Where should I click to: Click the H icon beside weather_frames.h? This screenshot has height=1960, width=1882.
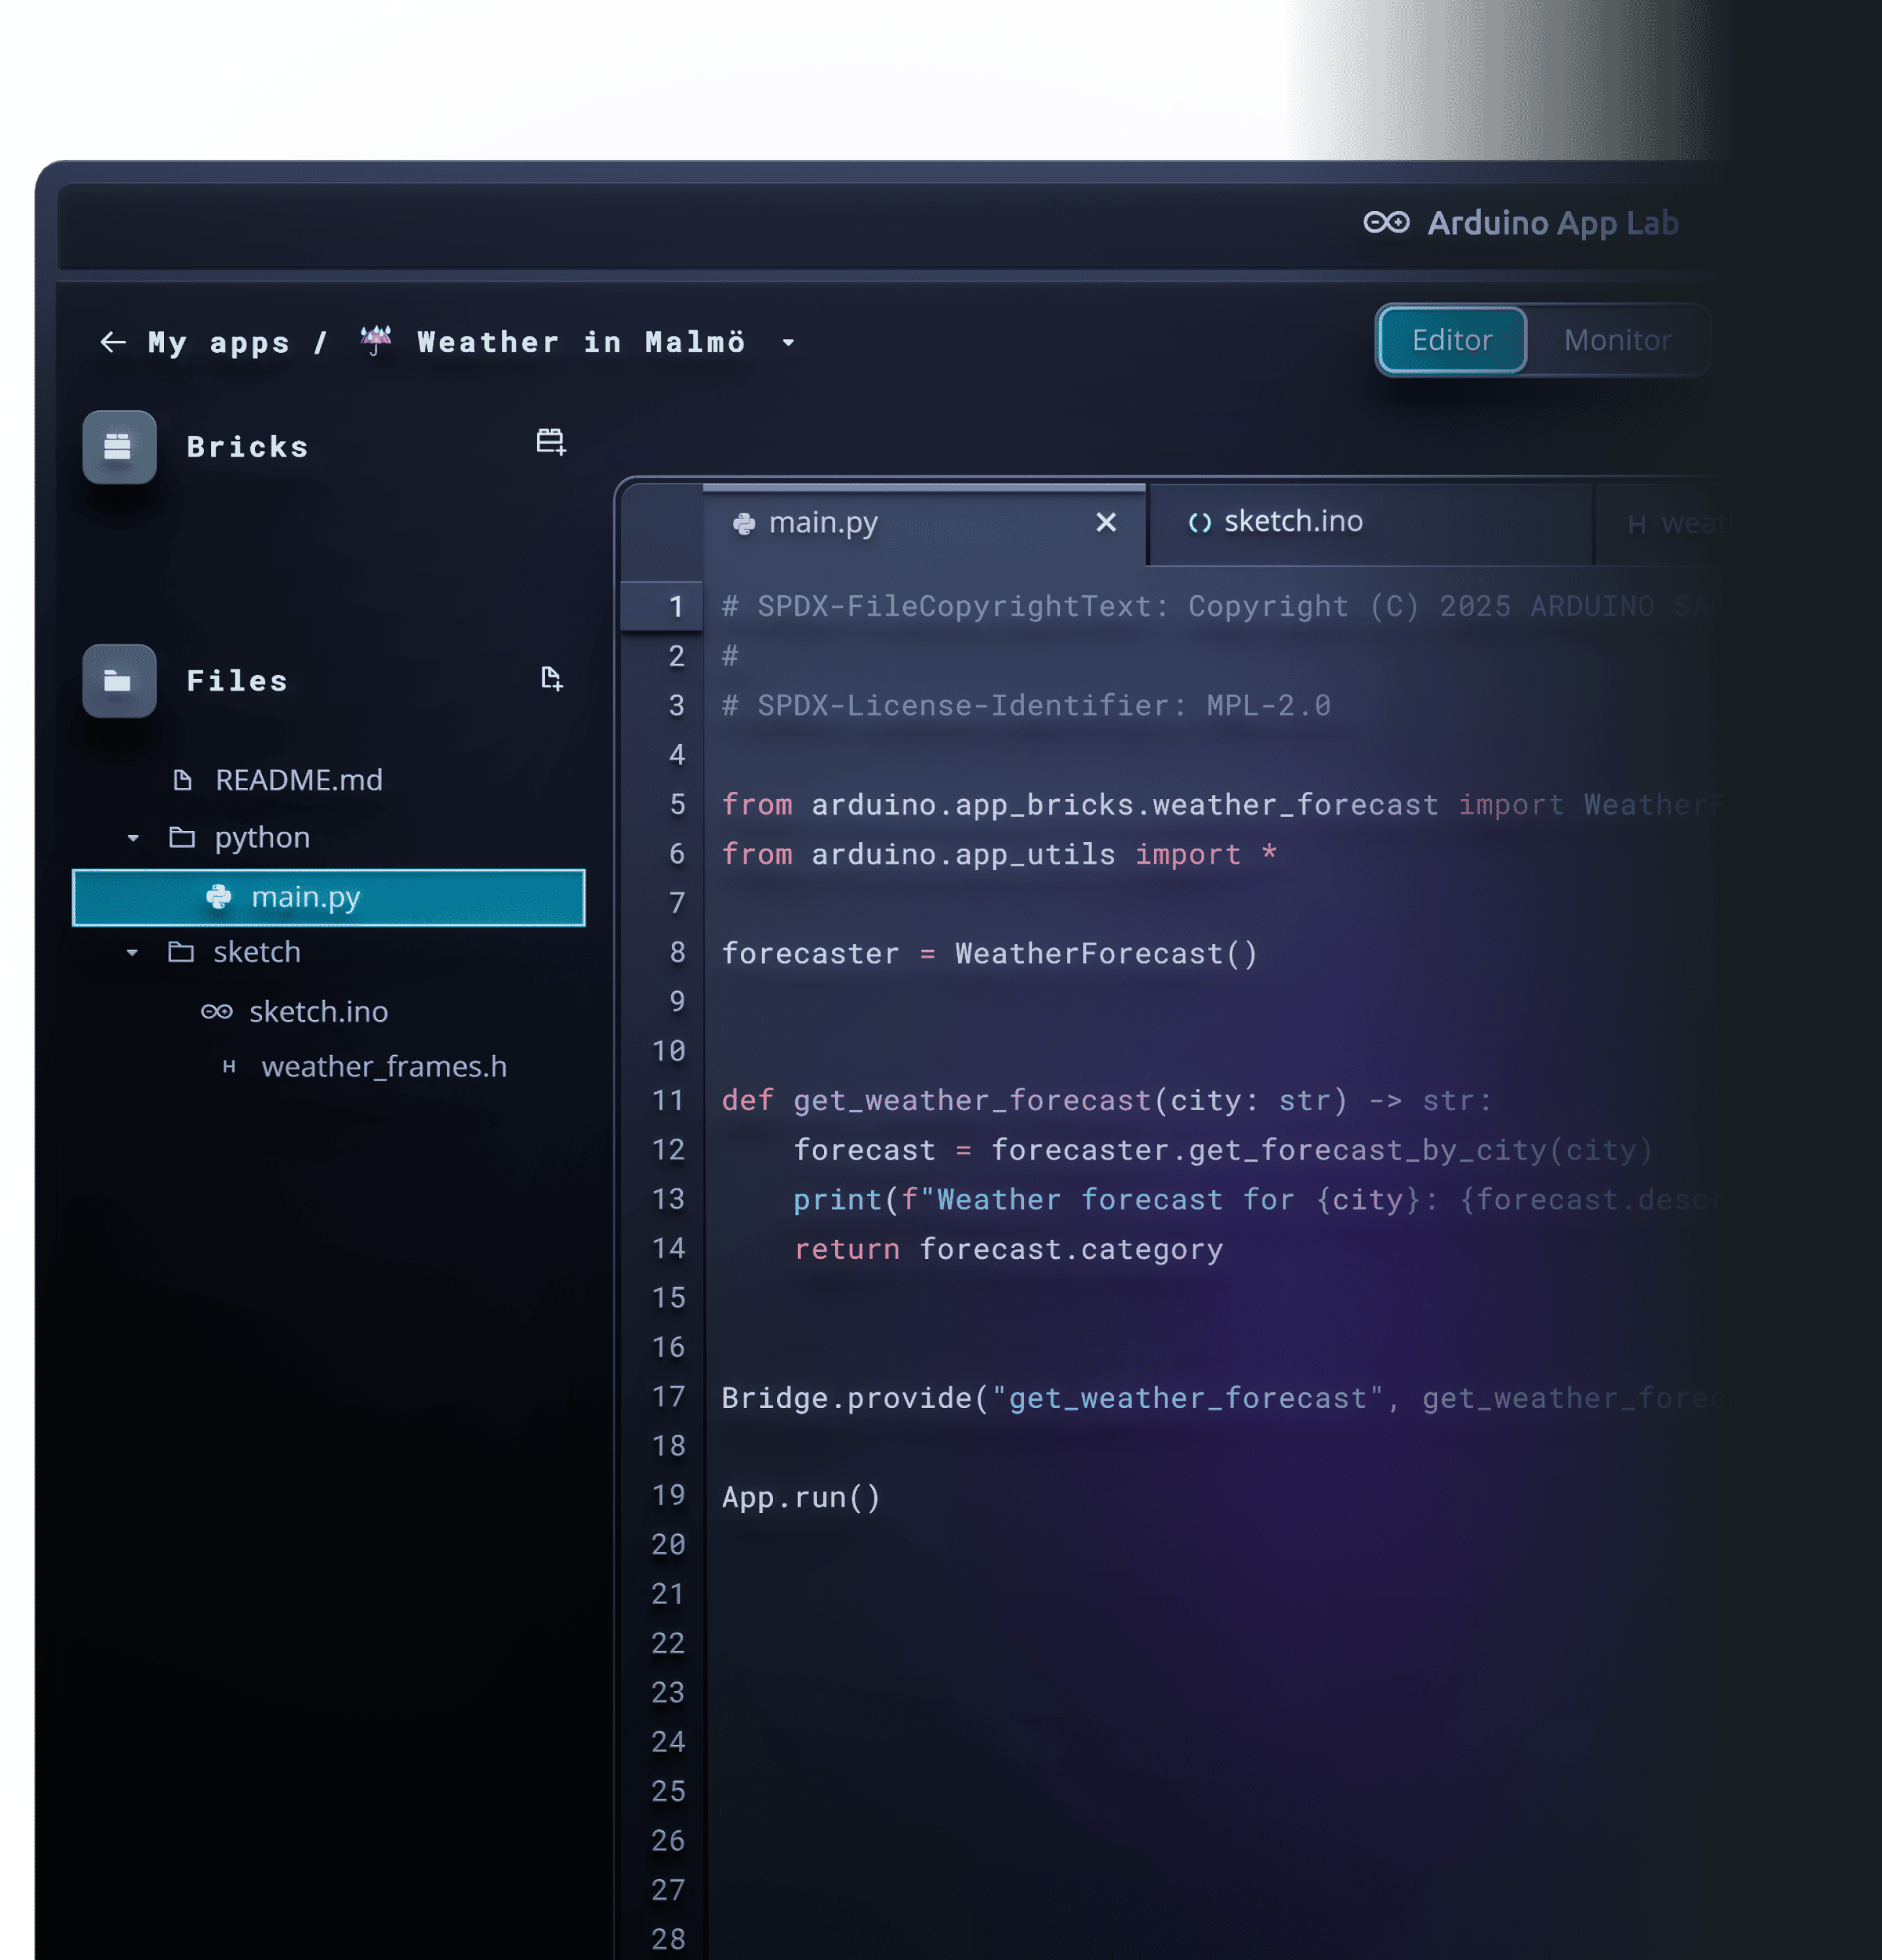click(230, 1066)
